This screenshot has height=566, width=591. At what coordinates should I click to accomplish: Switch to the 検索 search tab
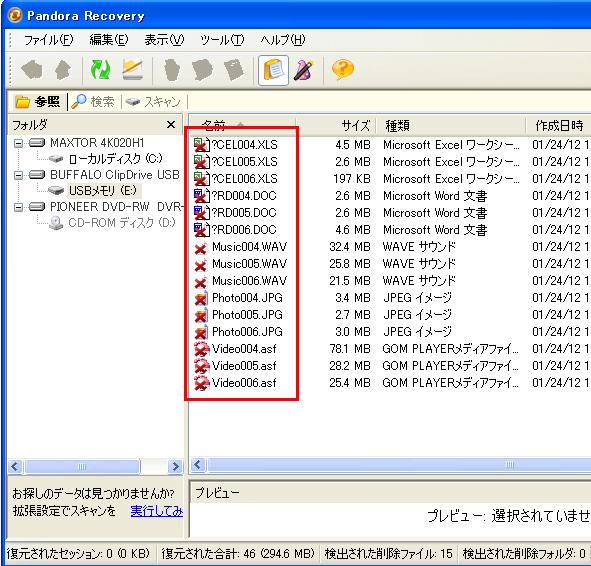[x=93, y=102]
